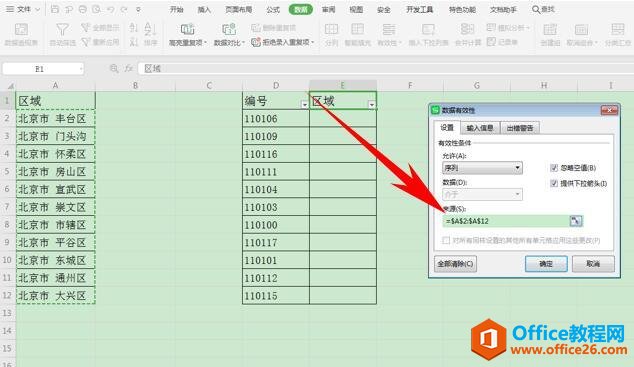Switch to the 页面布局 ribbon tab
This screenshot has width=634, height=367.
tap(239, 9)
